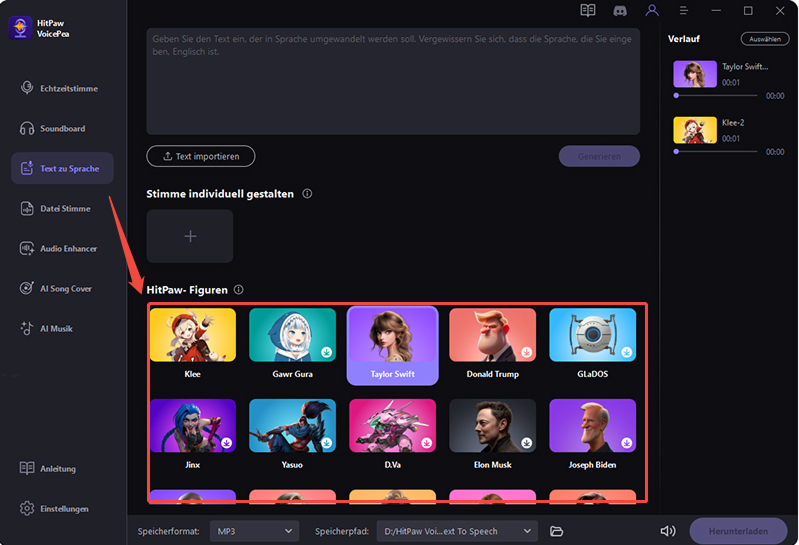This screenshot has width=799, height=545.
Task: Open the Discord icon in title bar
Action: (620, 10)
